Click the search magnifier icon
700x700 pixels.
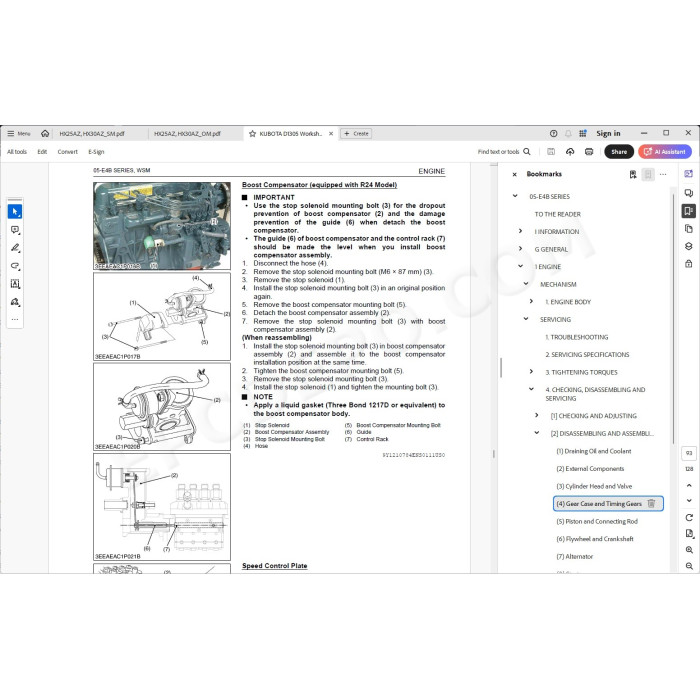[x=527, y=152]
